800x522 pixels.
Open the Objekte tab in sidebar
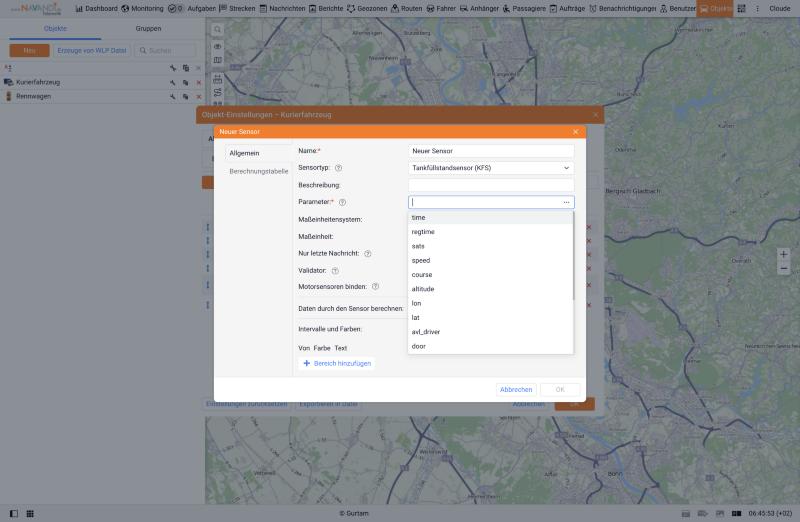(55, 29)
